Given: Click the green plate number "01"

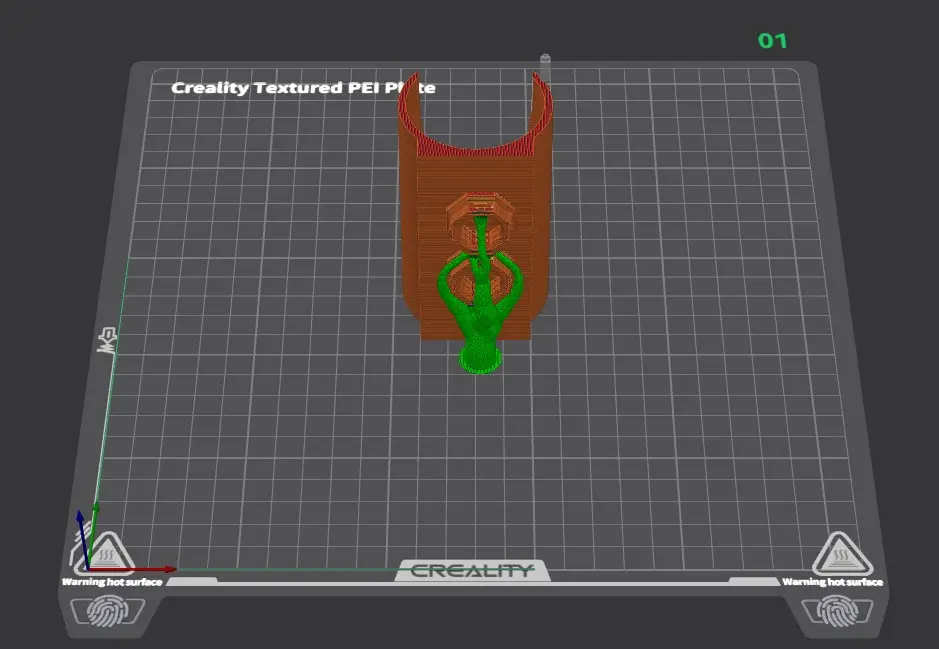Looking at the screenshot, I should click(773, 41).
